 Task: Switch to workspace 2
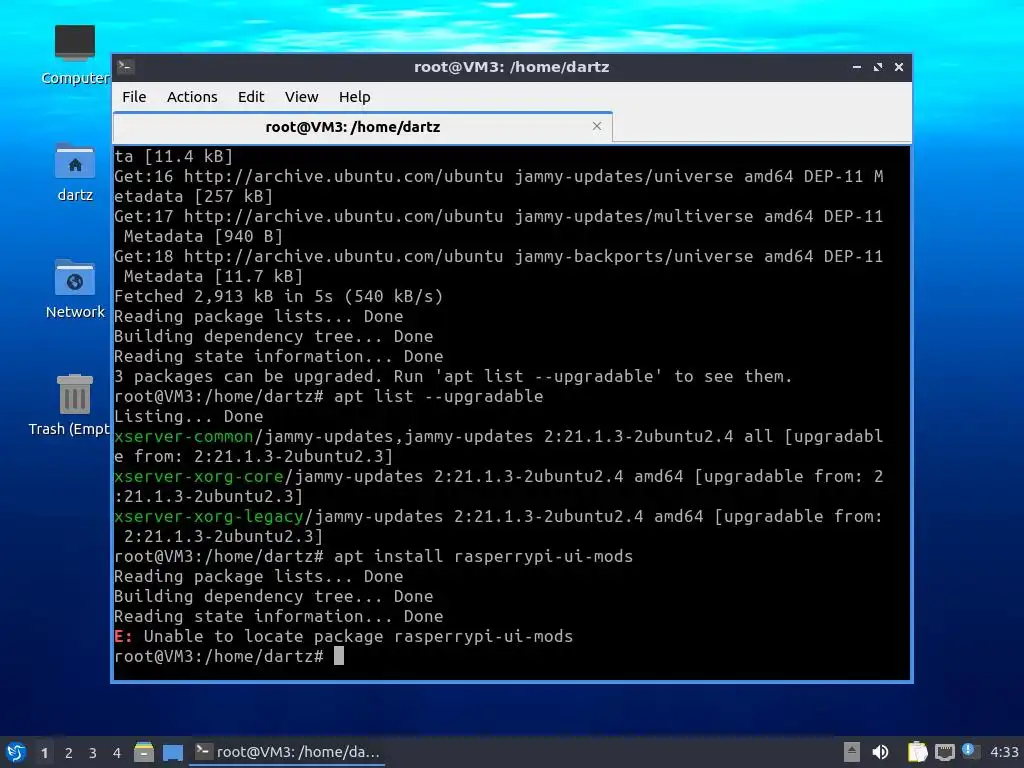click(69, 753)
